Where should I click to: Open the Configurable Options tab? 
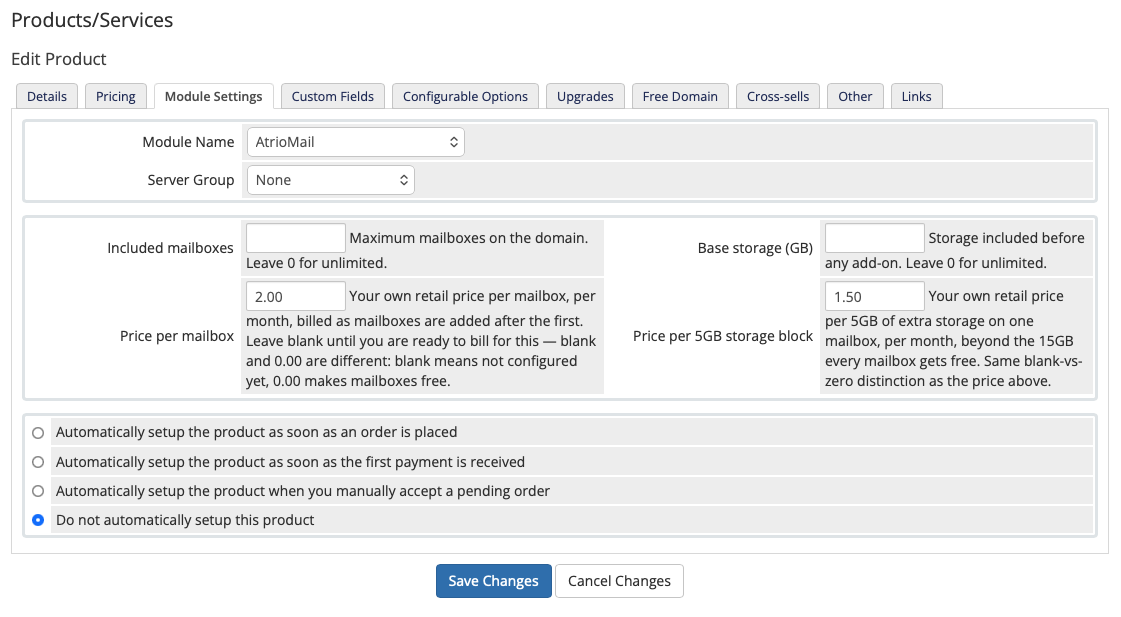[465, 97]
